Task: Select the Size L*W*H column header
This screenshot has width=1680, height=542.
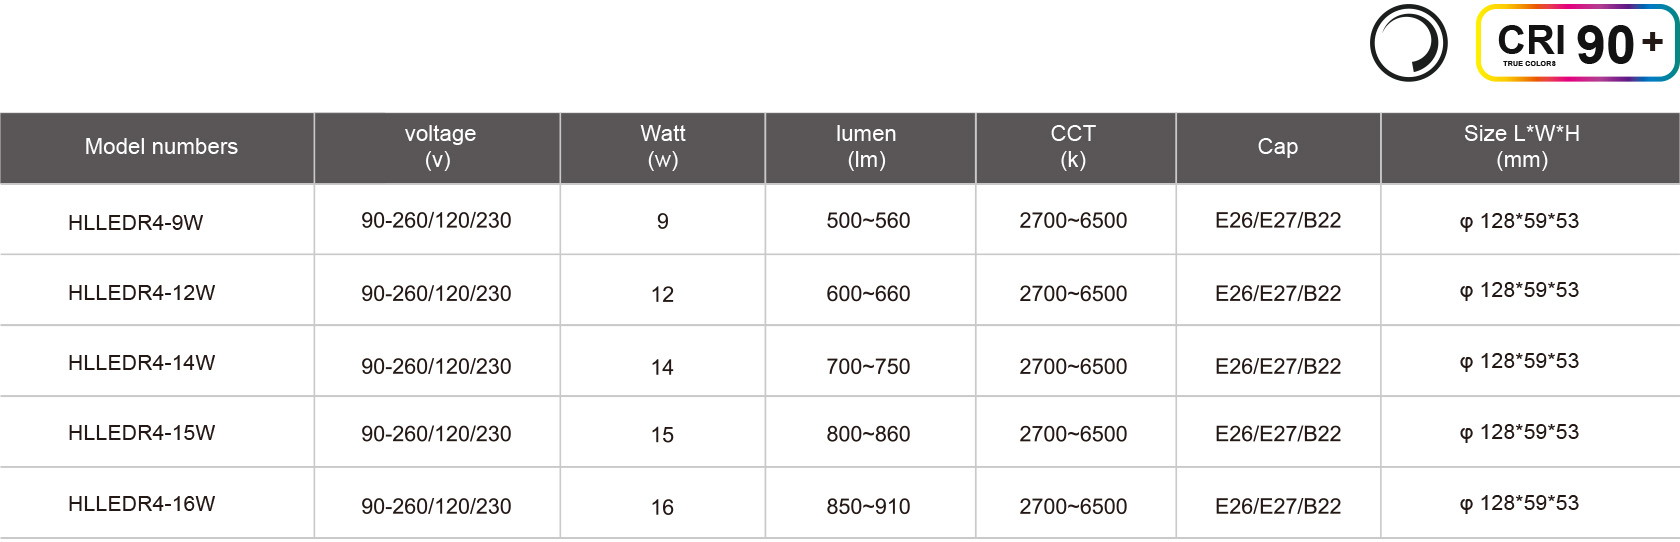Action: coord(1521,147)
